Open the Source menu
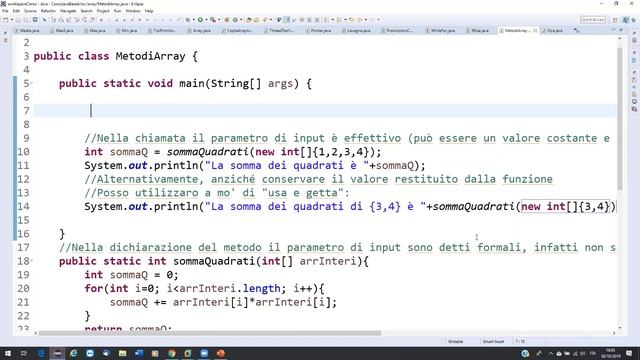This screenshot has width=640, height=360. [30, 11]
